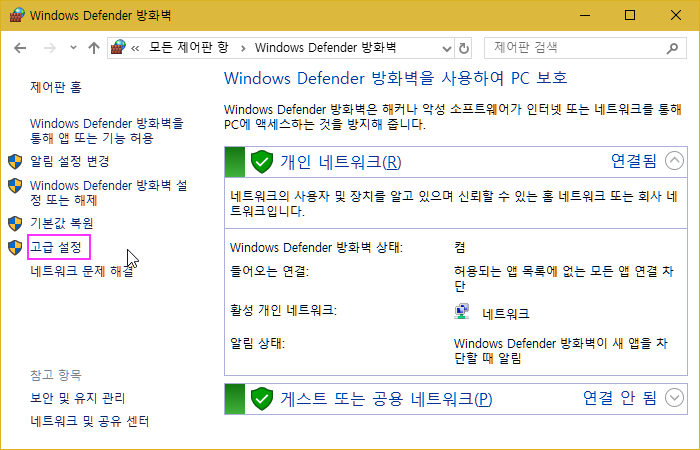Open recent locations chevron next to forward arrow
This screenshot has width=700, height=450.
[x=73, y=48]
